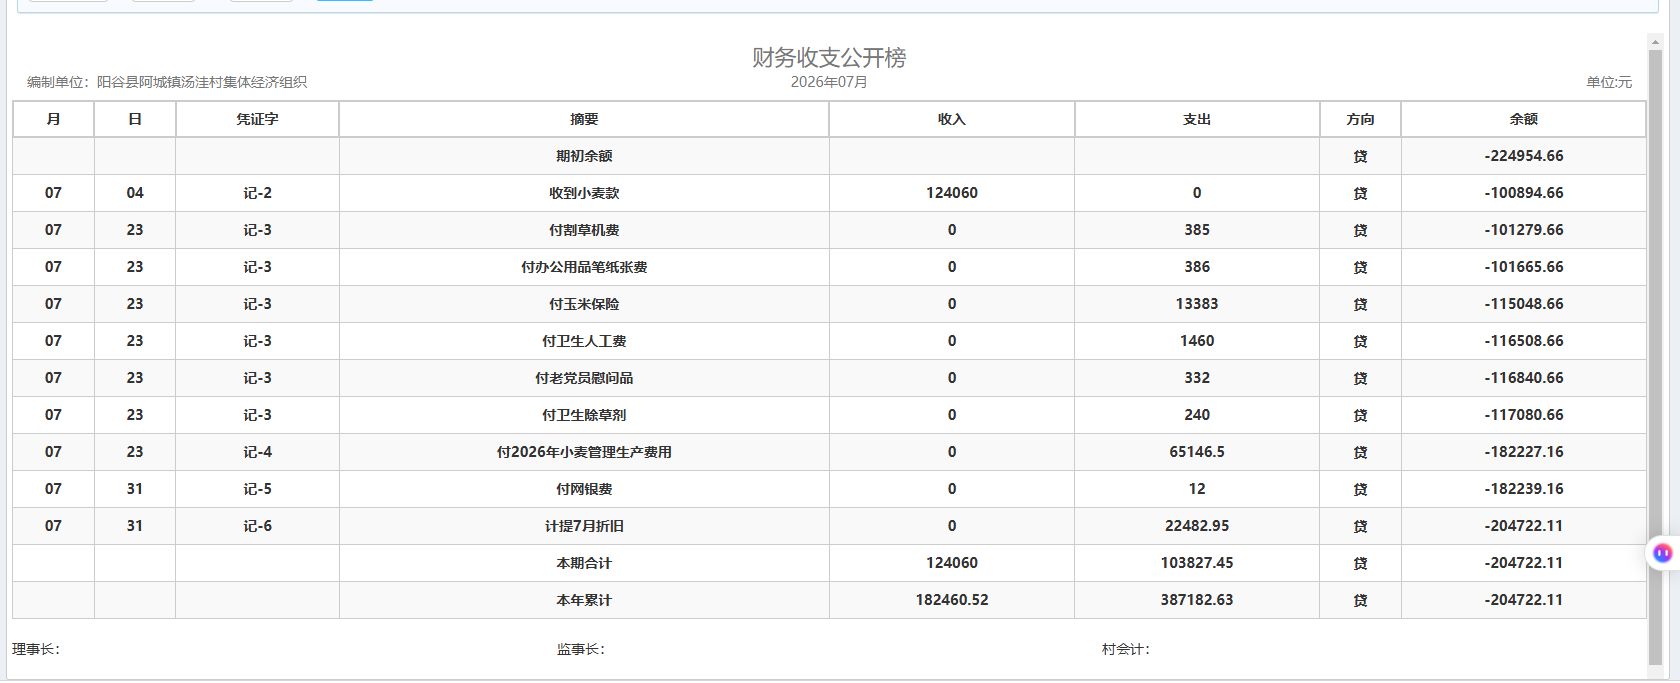Screen dimensions: 1680x683
Task: Click the 方向 column header
Action: (x=1360, y=119)
